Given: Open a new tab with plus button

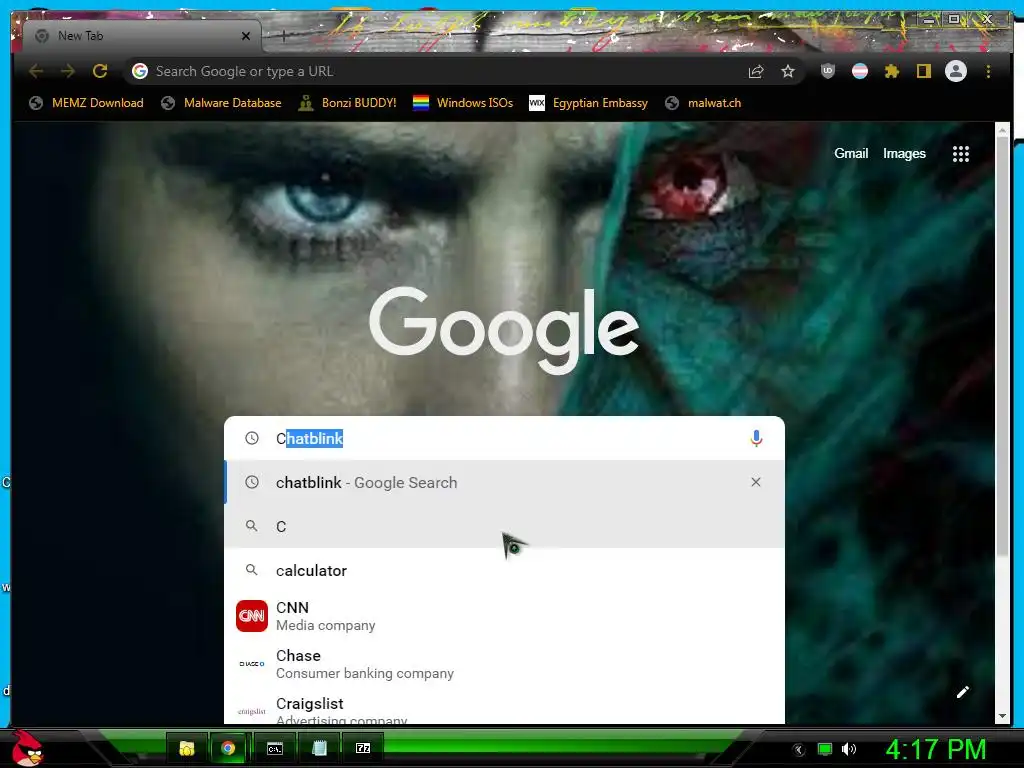Looking at the screenshot, I should point(283,36).
